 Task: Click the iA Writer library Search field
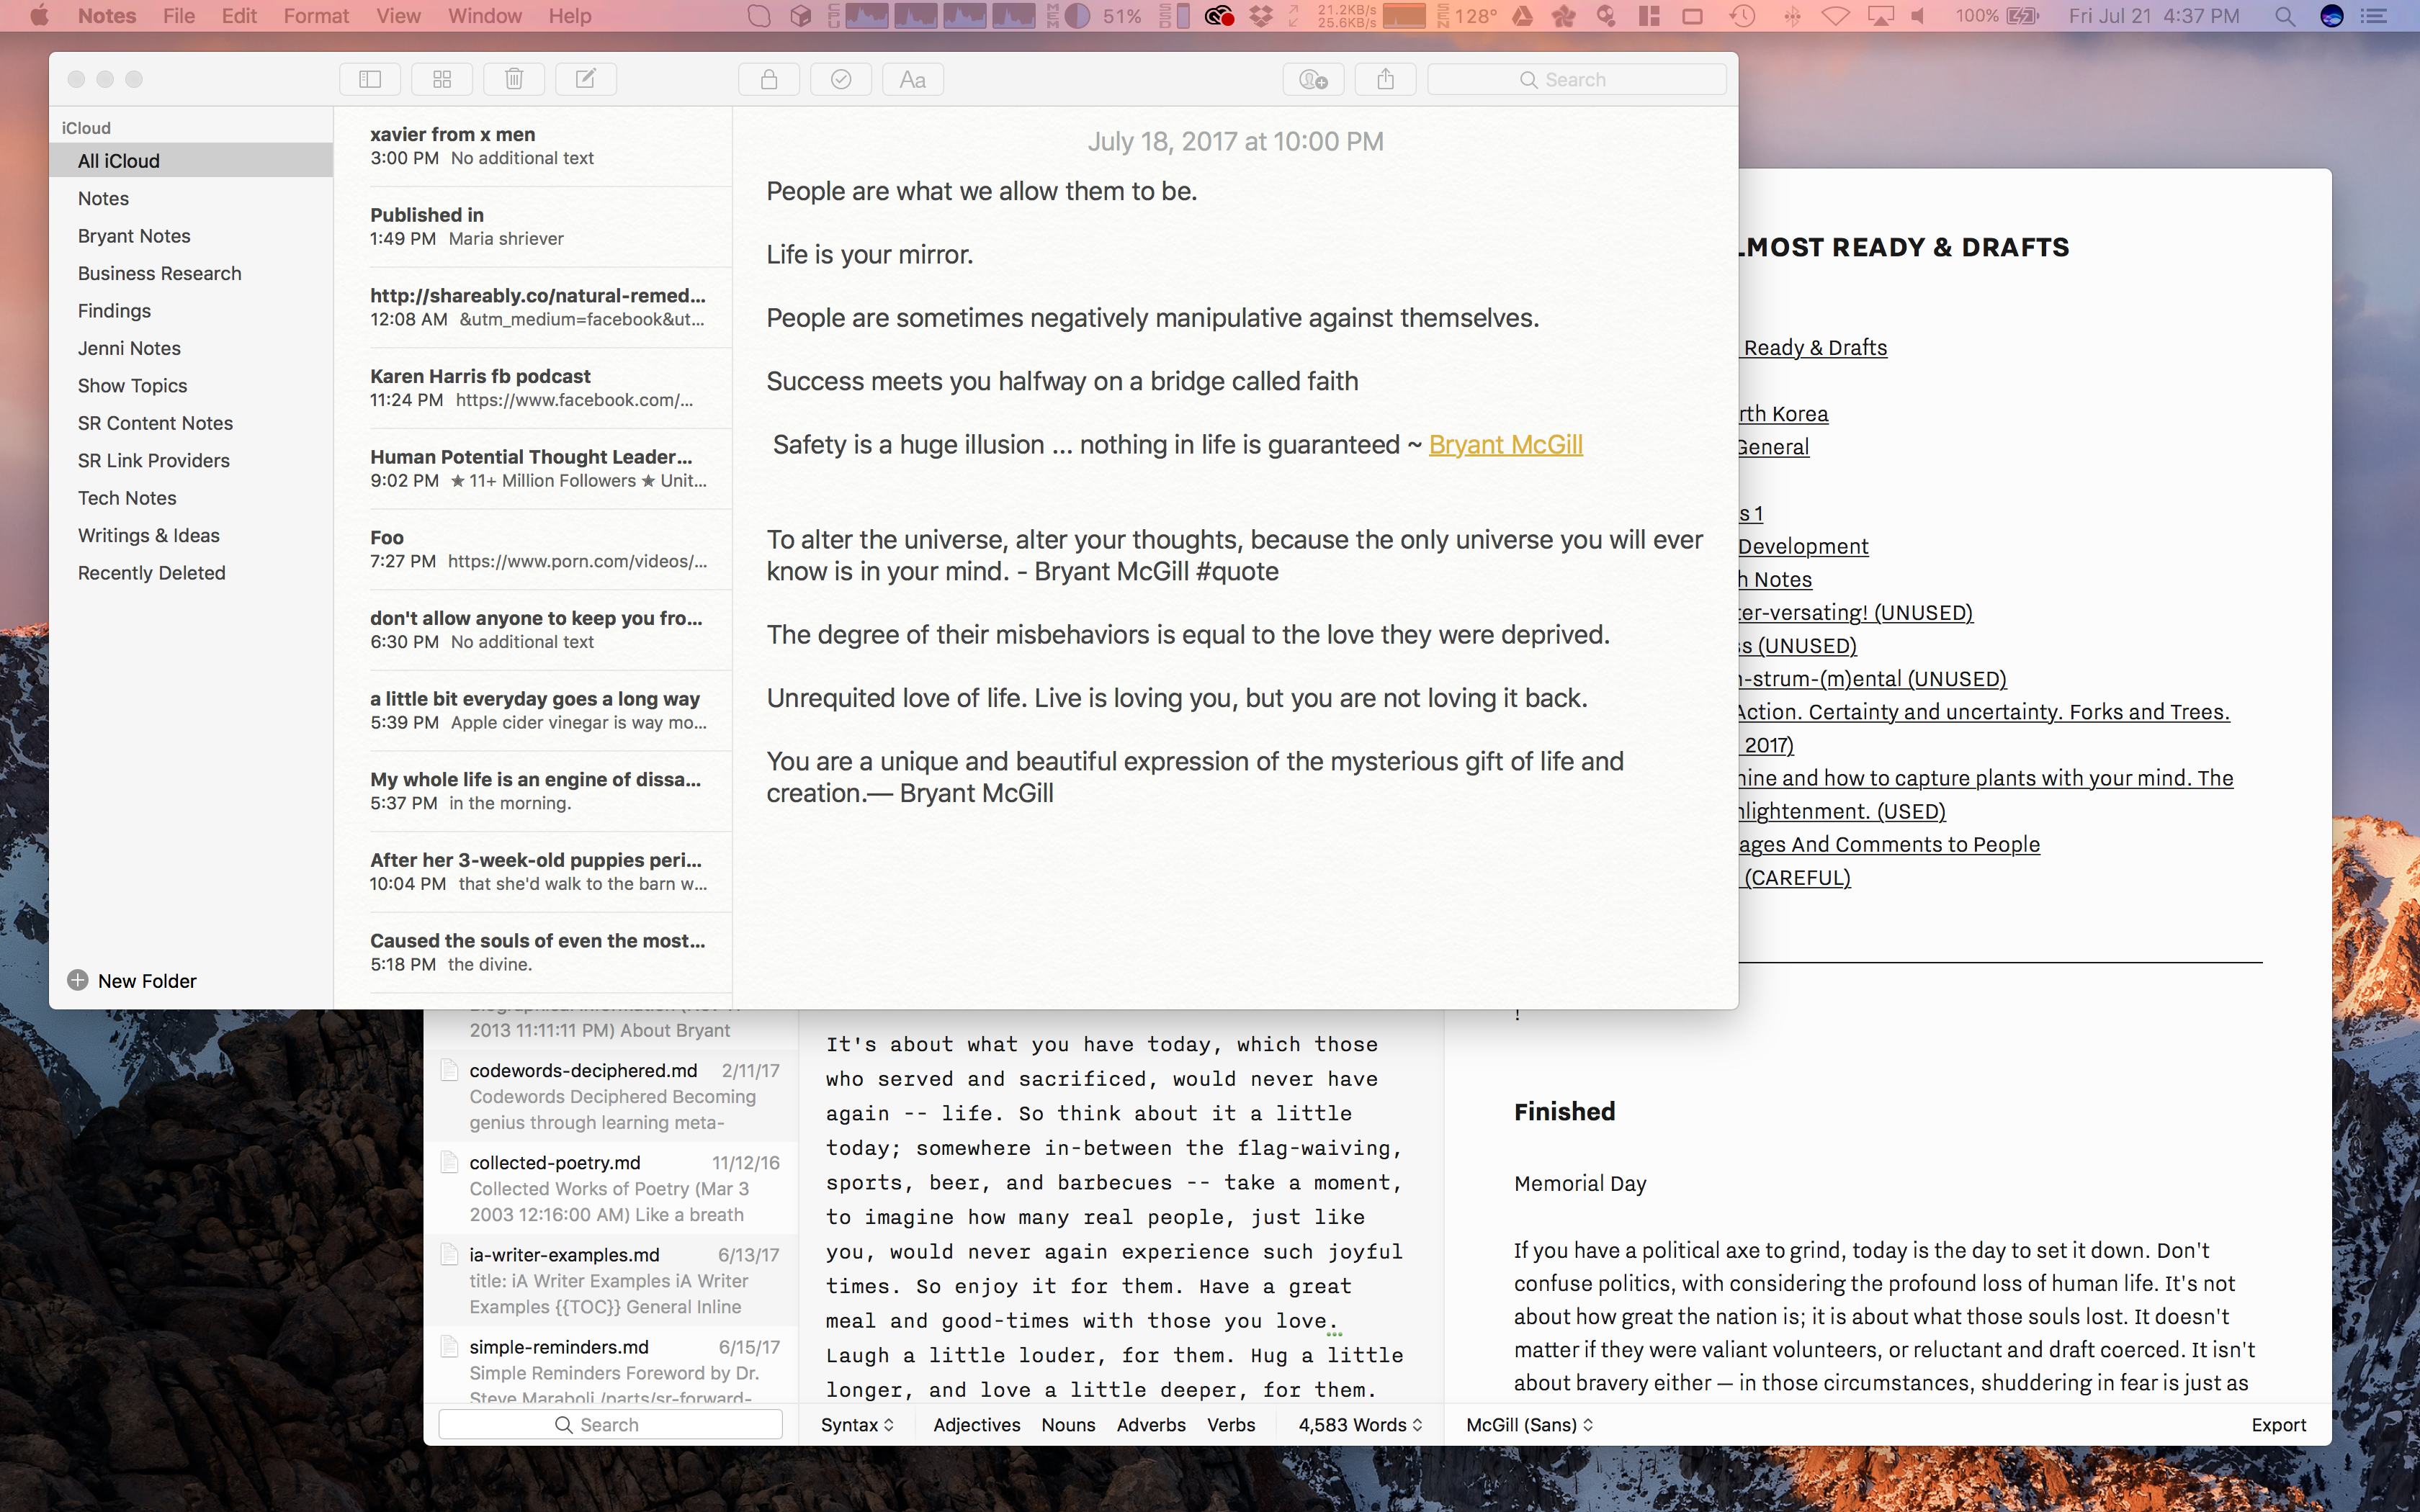click(610, 1424)
